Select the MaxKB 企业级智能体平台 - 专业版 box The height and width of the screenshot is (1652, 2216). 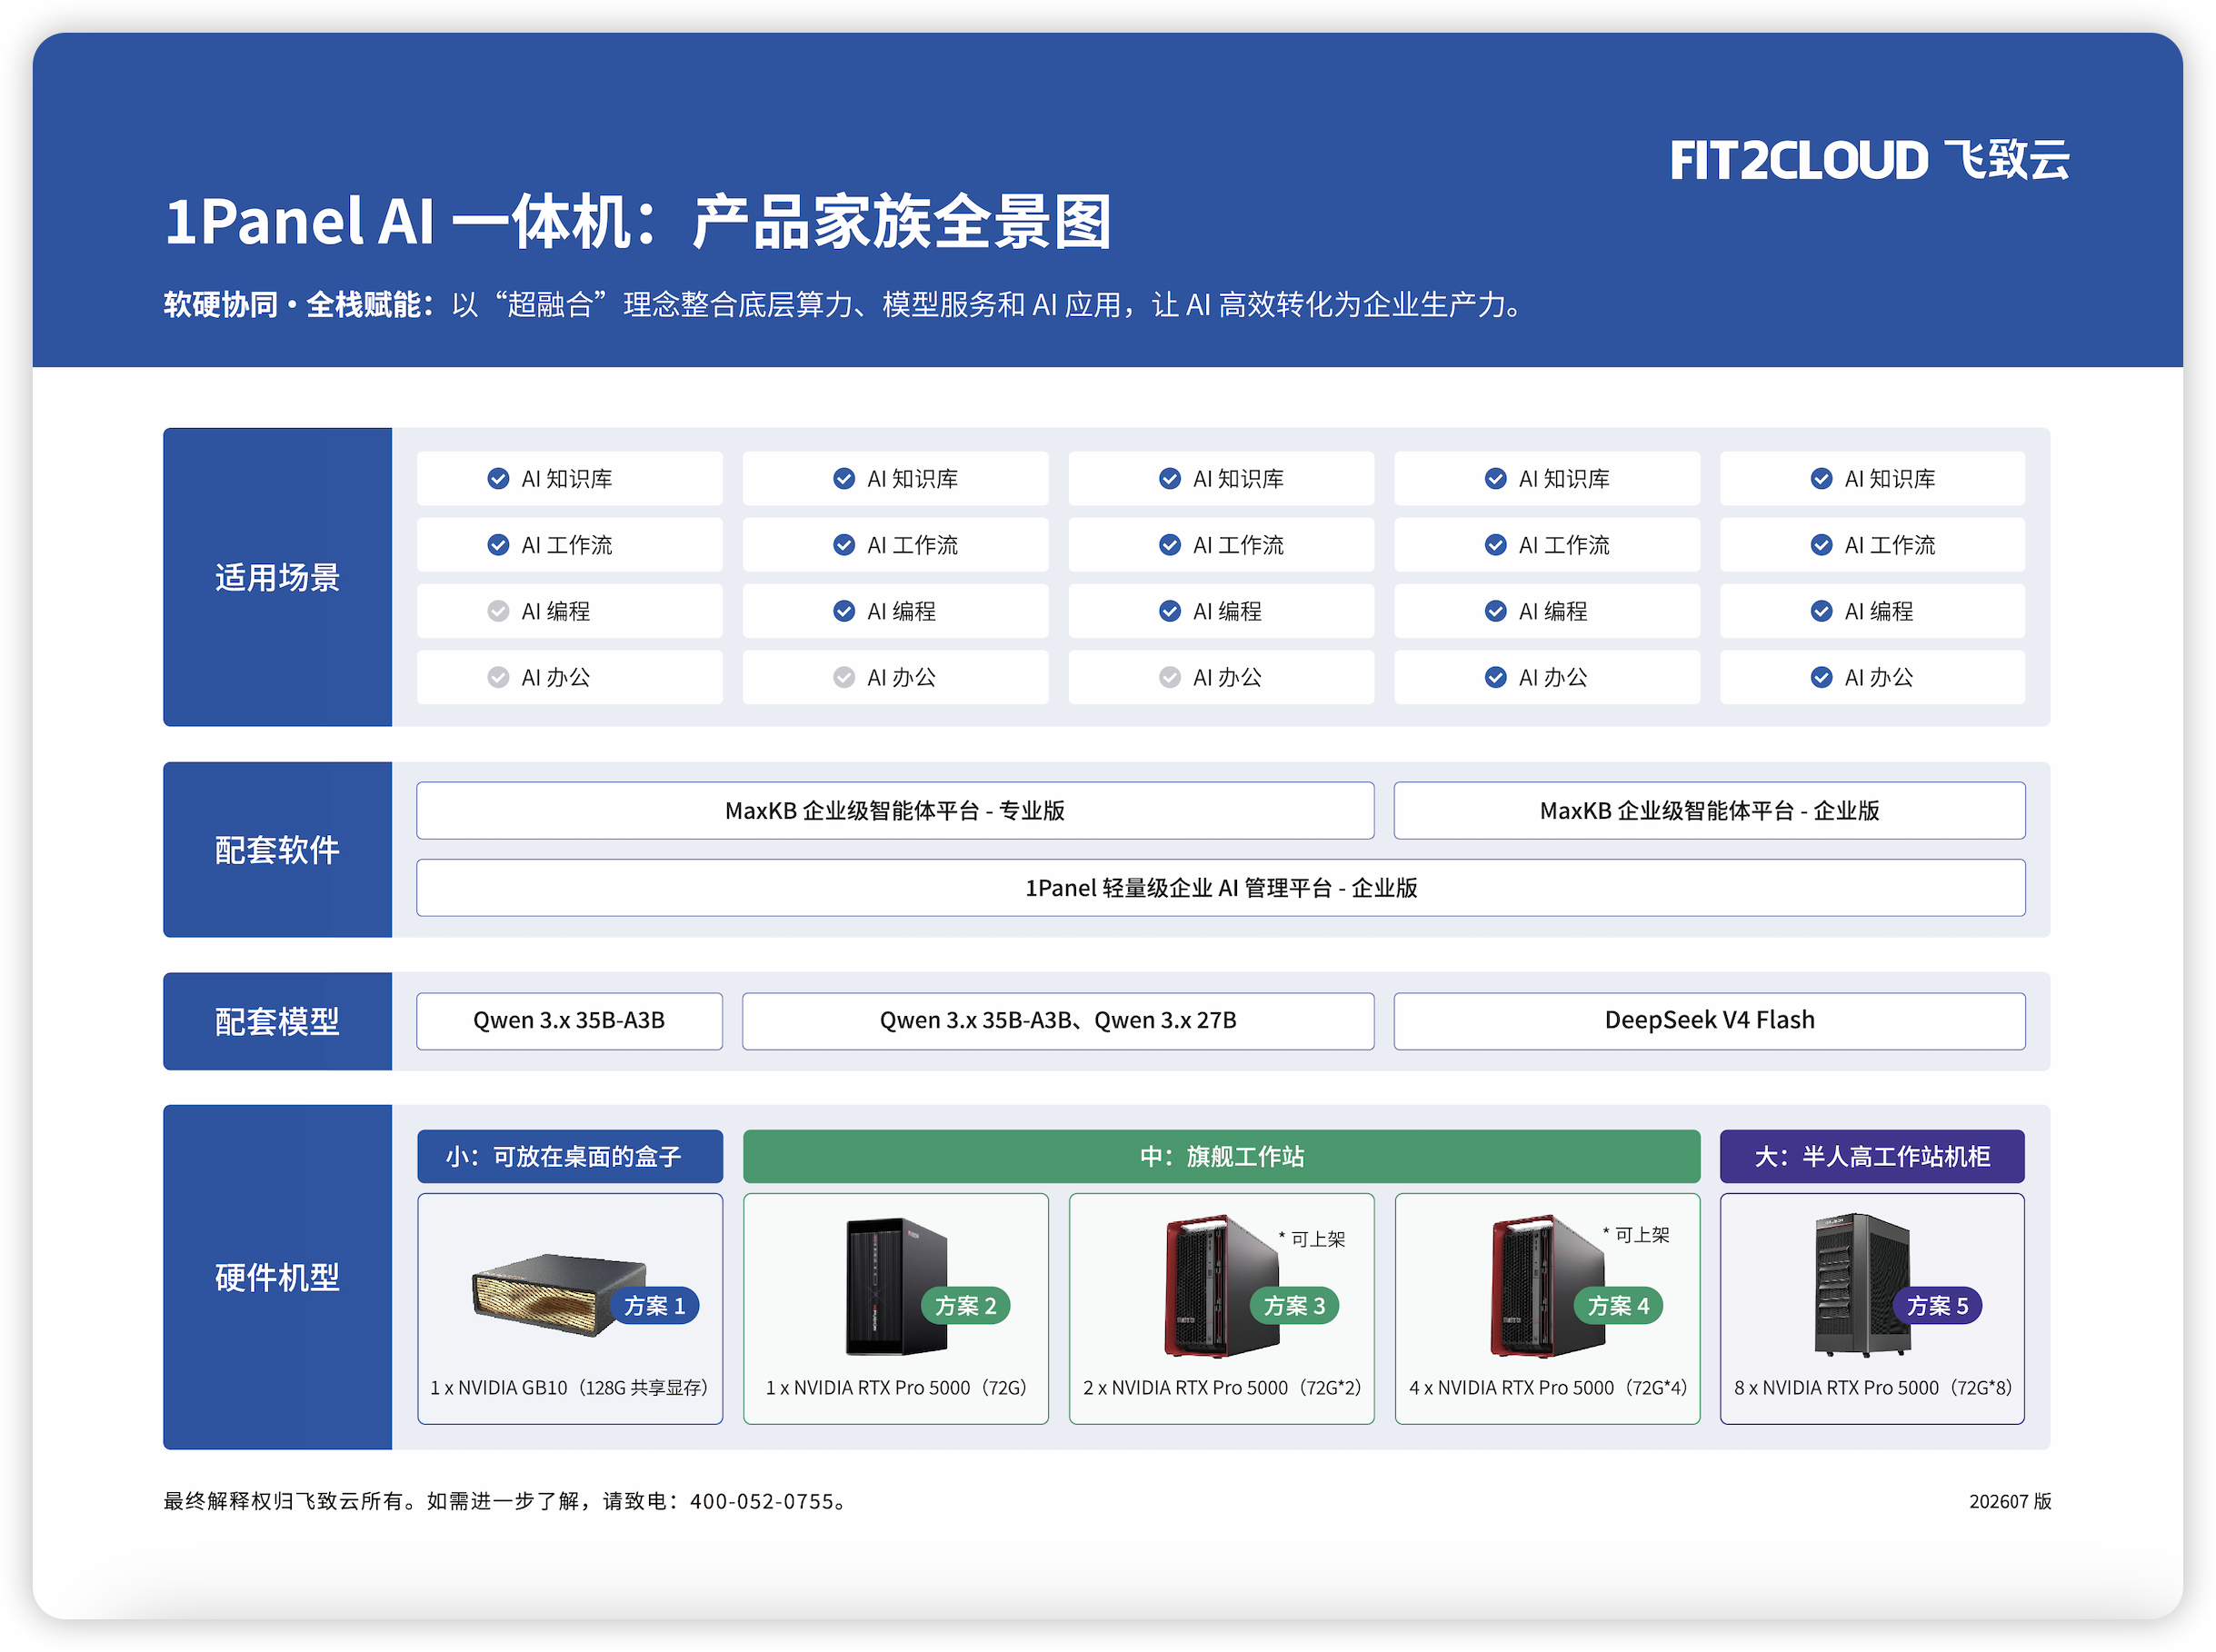pos(895,811)
